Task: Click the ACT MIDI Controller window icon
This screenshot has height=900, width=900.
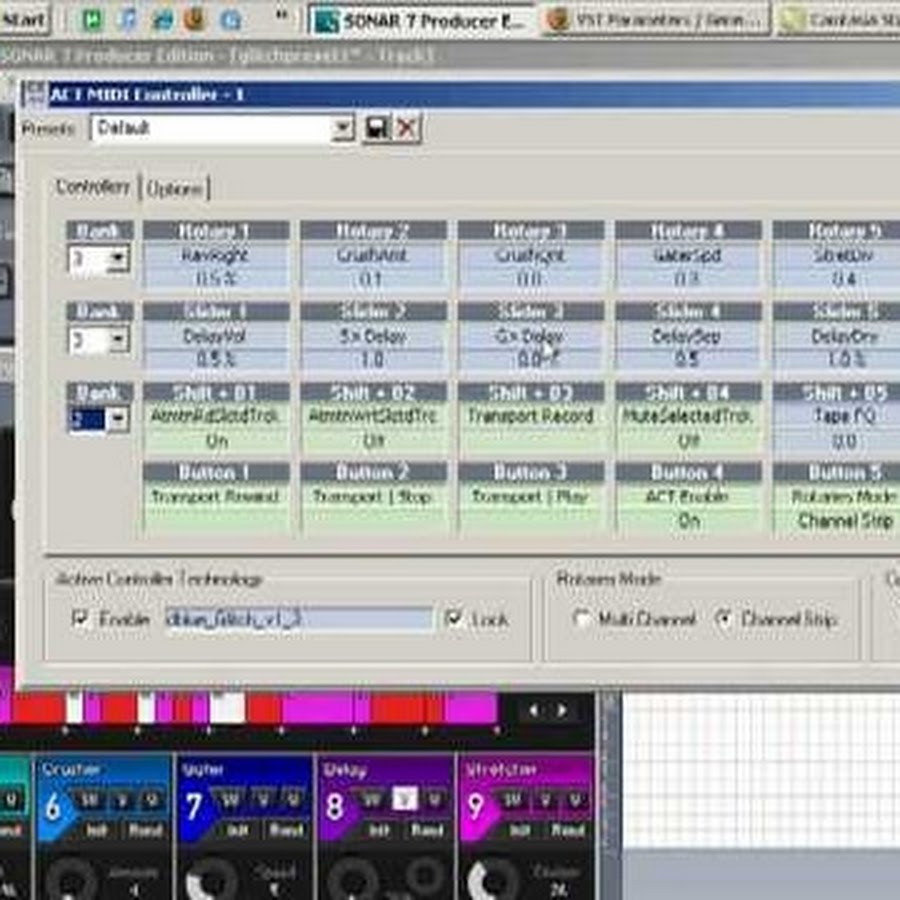Action: click(x=34, y=94)
